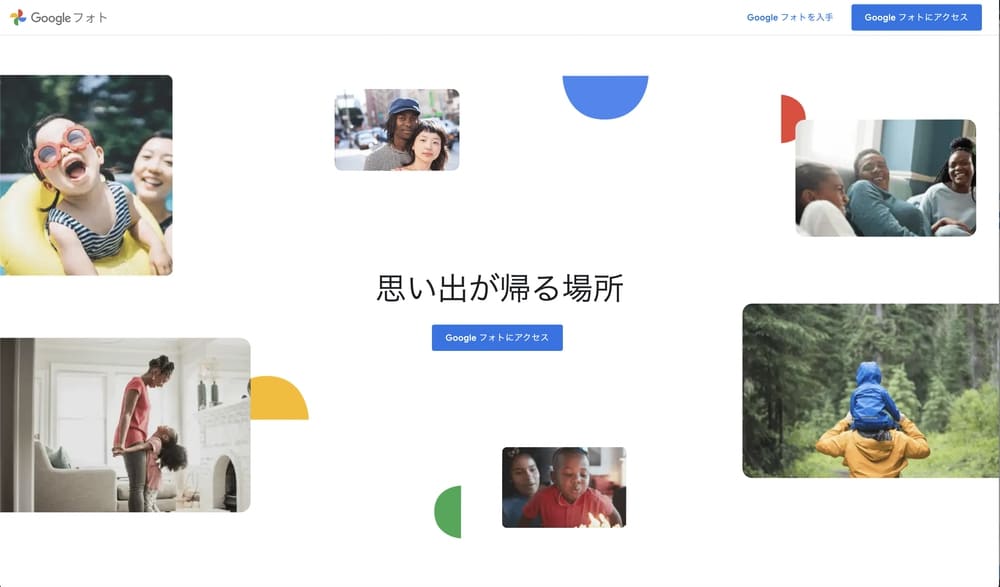Open the photo of family laughing on couch

pos(885,178)
